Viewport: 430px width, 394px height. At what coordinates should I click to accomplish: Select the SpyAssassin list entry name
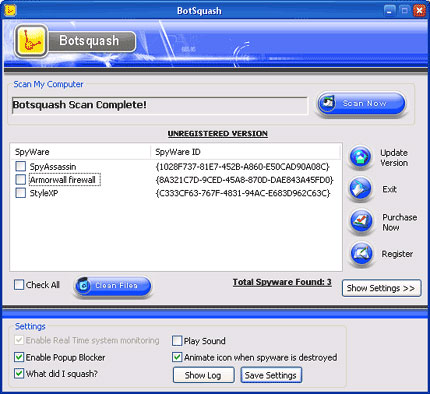pos(53,166)
